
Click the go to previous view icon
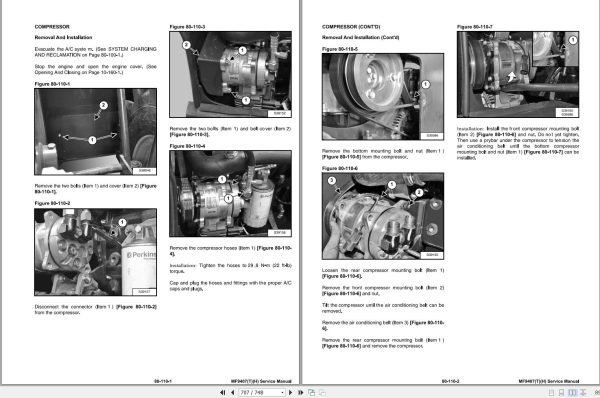[311, 392]
